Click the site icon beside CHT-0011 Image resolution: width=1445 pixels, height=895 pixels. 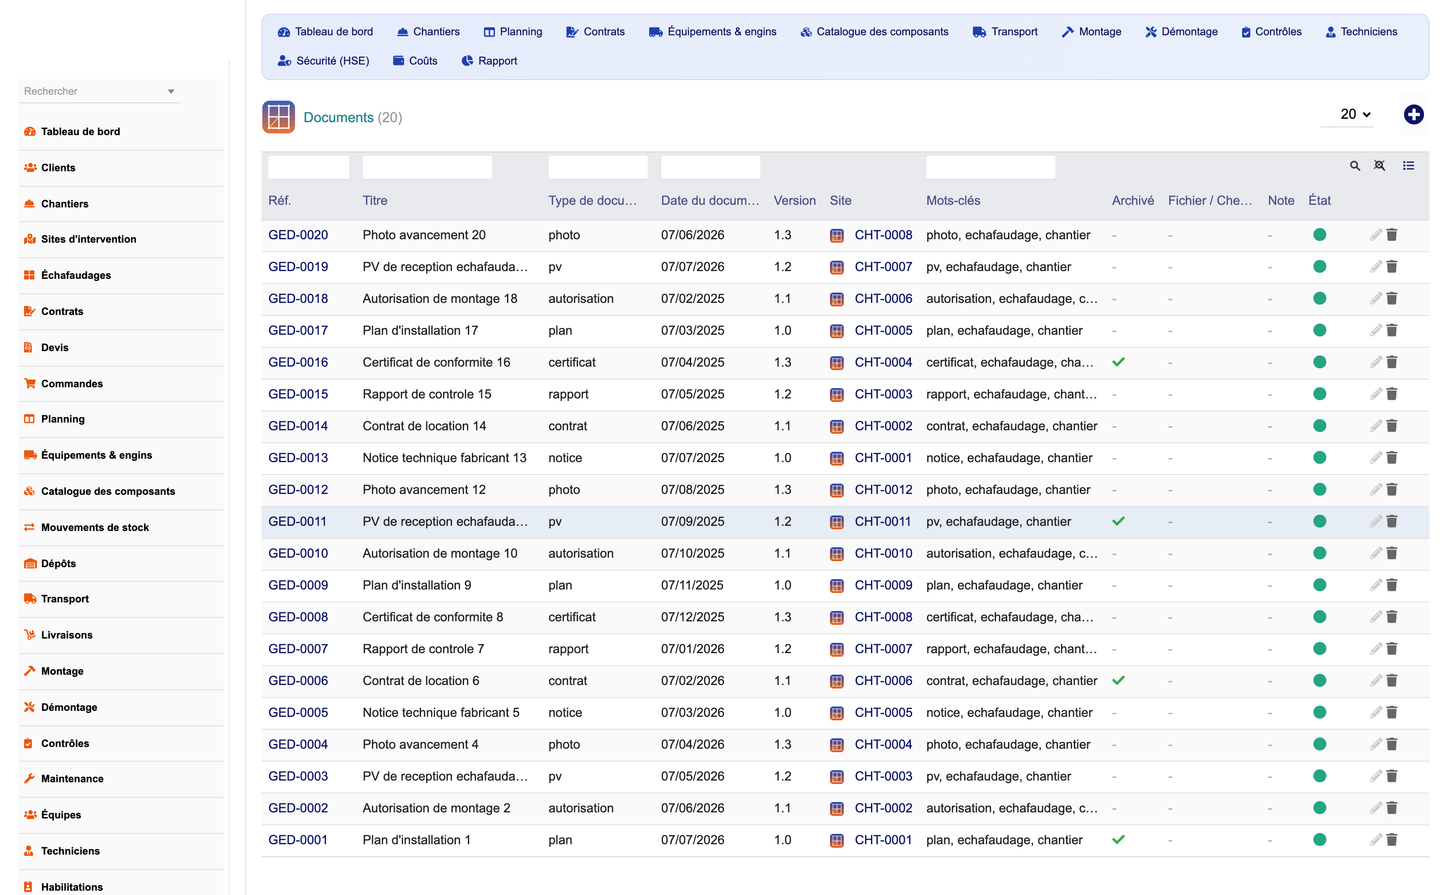click(x=837, y=522)
